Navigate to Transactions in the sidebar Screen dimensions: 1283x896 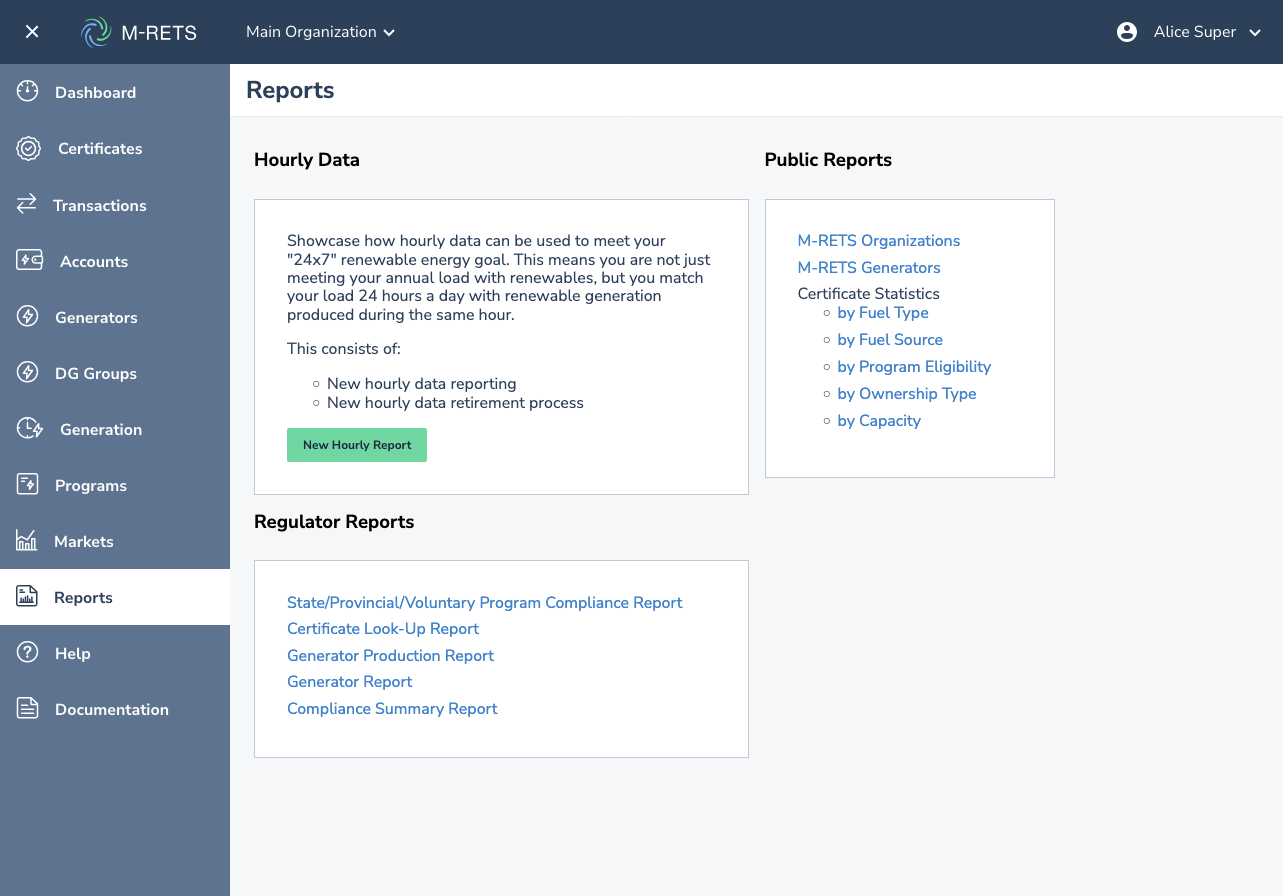coord(115,204)
